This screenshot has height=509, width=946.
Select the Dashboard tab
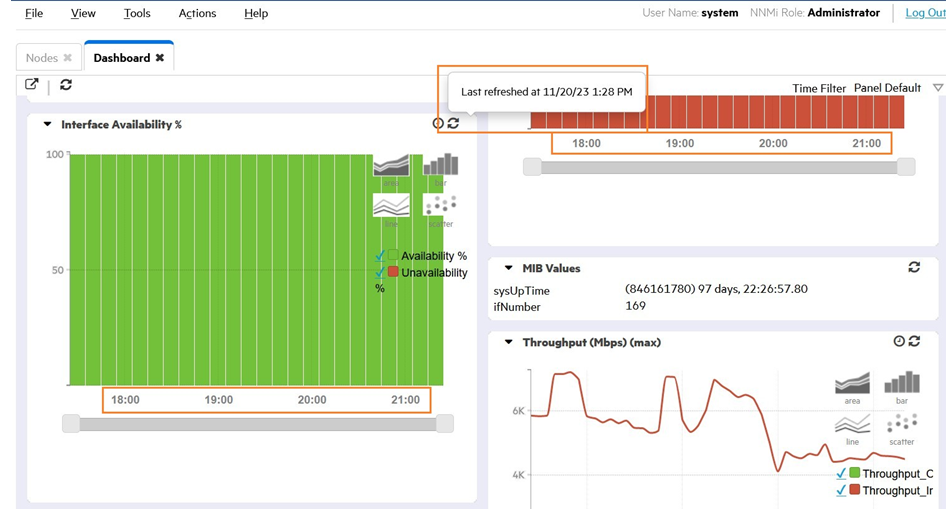[x=121, y=58]
